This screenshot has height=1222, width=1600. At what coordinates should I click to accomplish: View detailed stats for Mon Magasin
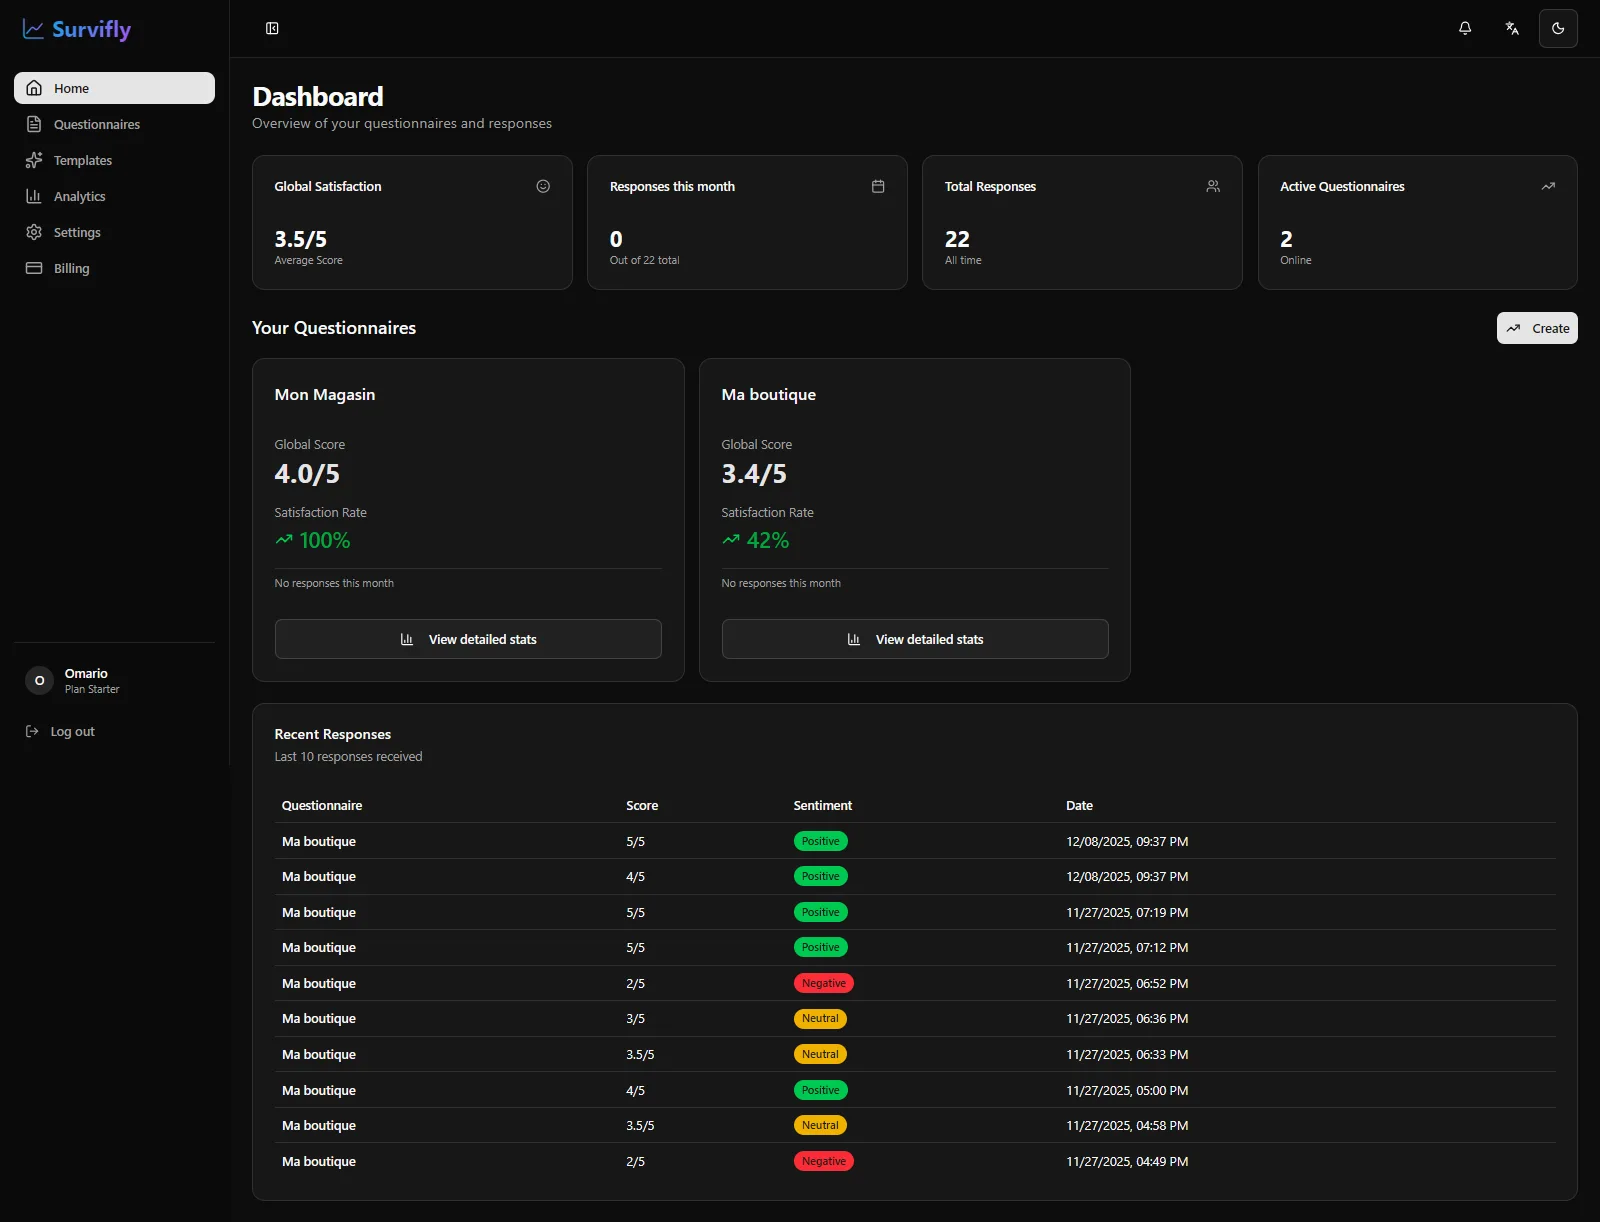click(468, 640)
